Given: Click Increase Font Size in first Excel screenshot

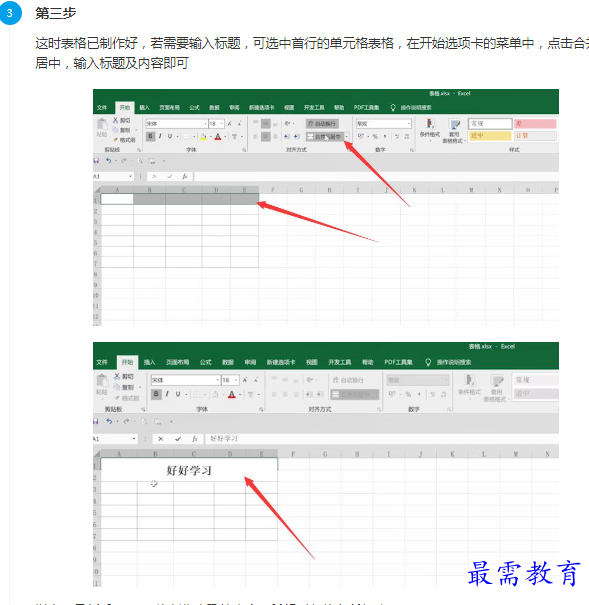Looking at the screenshot, I should click(x=230, y=123).
